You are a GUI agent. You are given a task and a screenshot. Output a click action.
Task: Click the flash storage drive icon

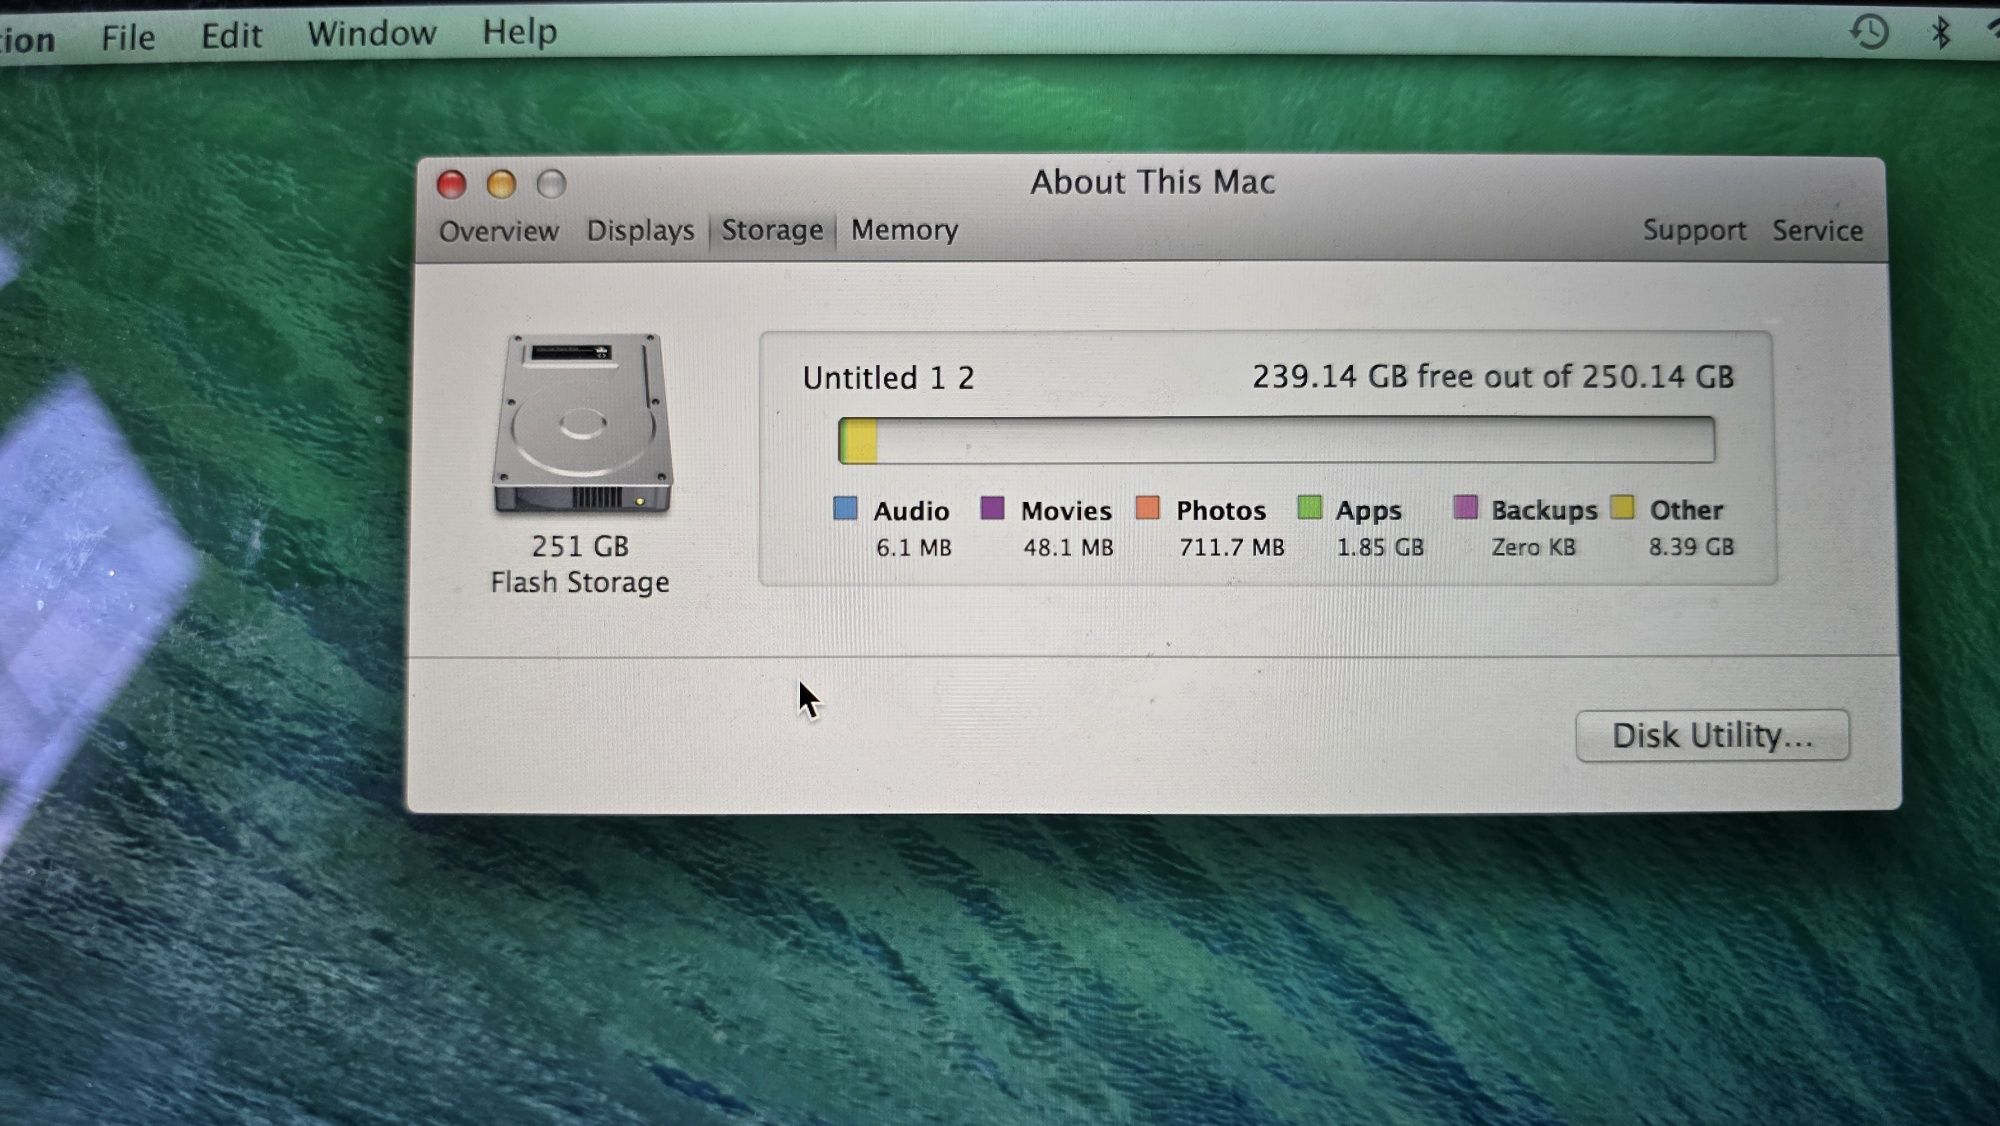coord(582,424)
